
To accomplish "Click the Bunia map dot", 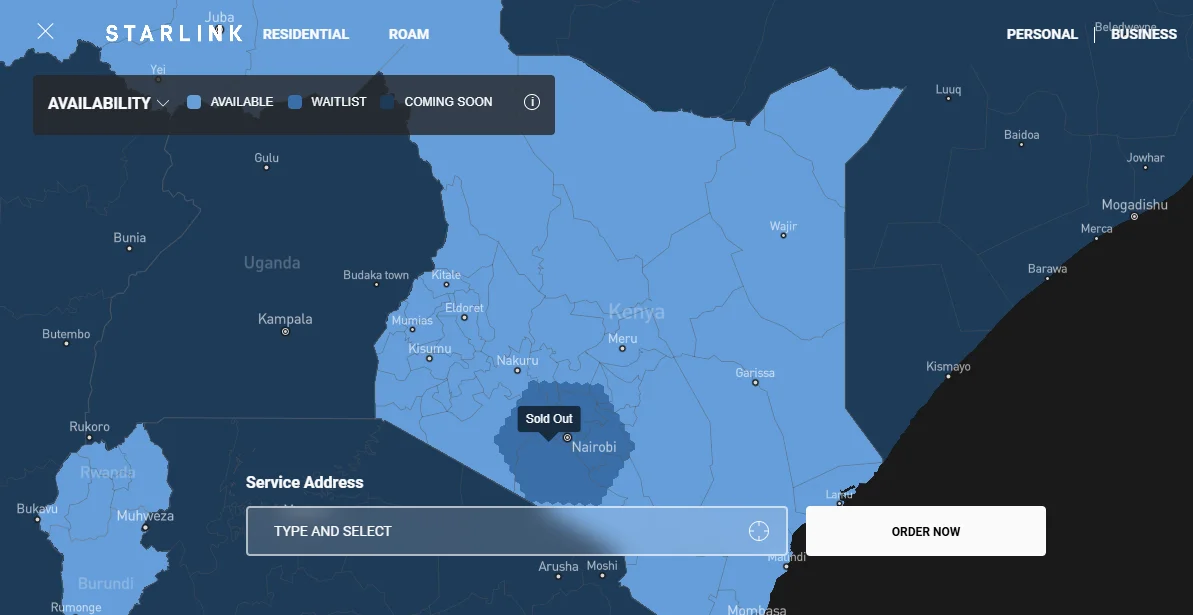I will (129, 248).
